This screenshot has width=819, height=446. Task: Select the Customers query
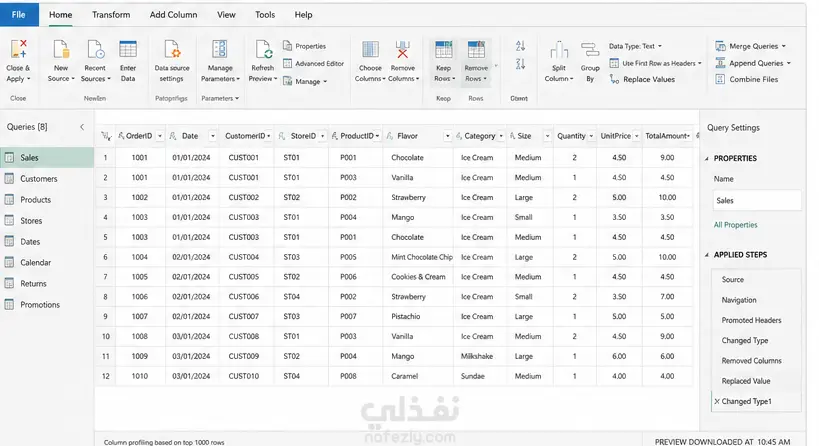pyautogui.click(x=47, y=179)
